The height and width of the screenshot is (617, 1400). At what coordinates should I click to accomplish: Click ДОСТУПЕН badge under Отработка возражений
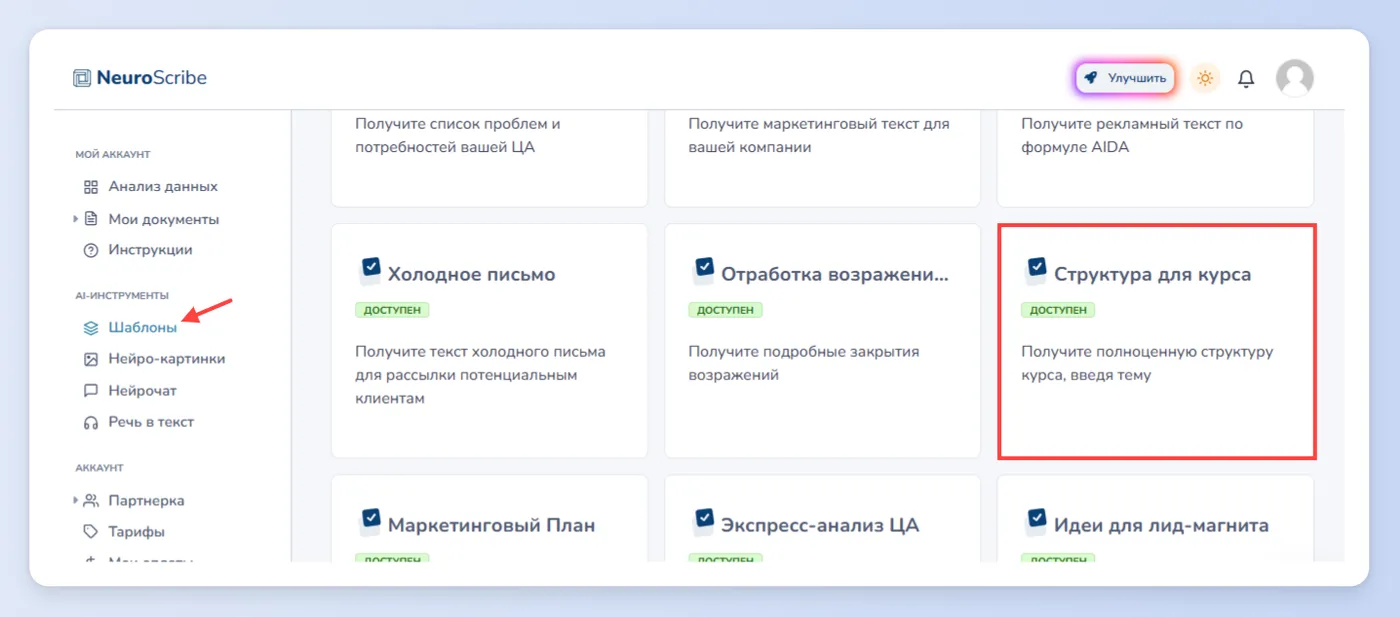pyautogui.click(x=725, y=310)
